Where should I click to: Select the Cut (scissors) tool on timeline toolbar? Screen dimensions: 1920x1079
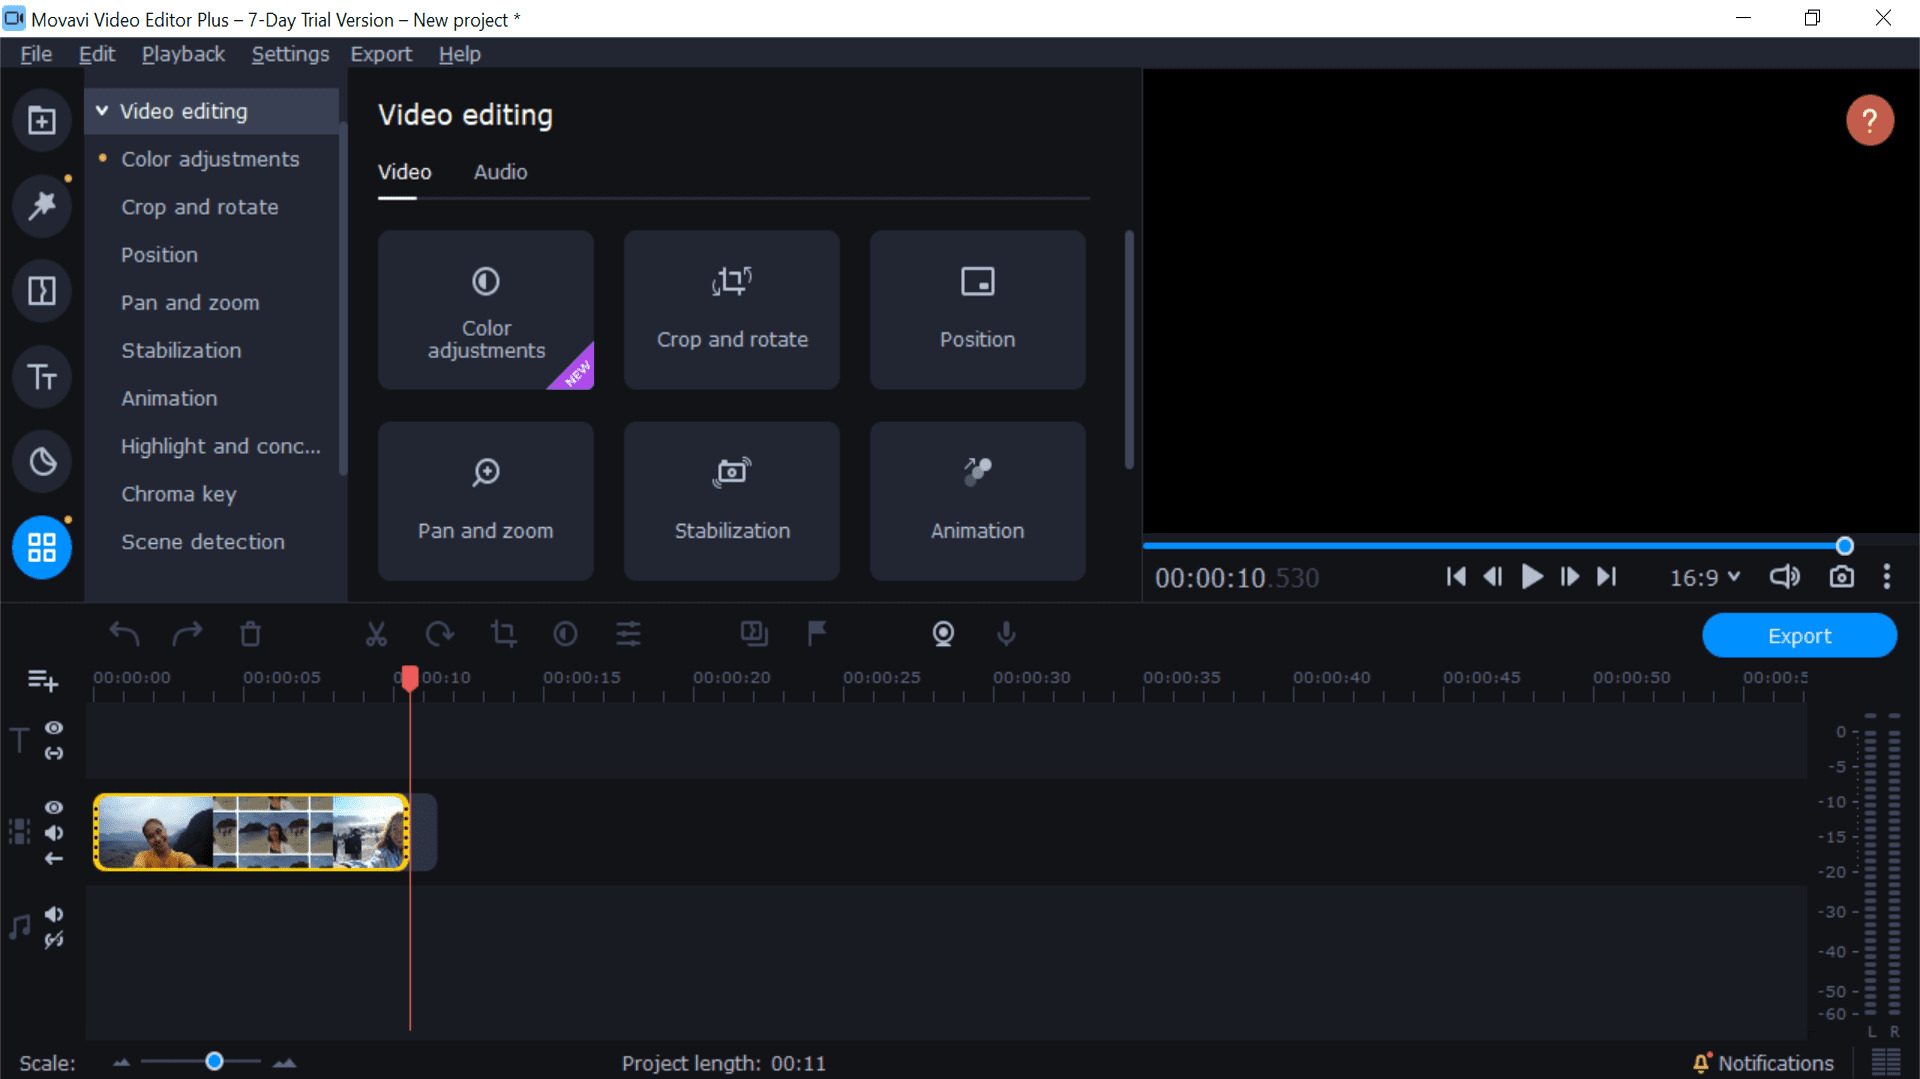376,634
